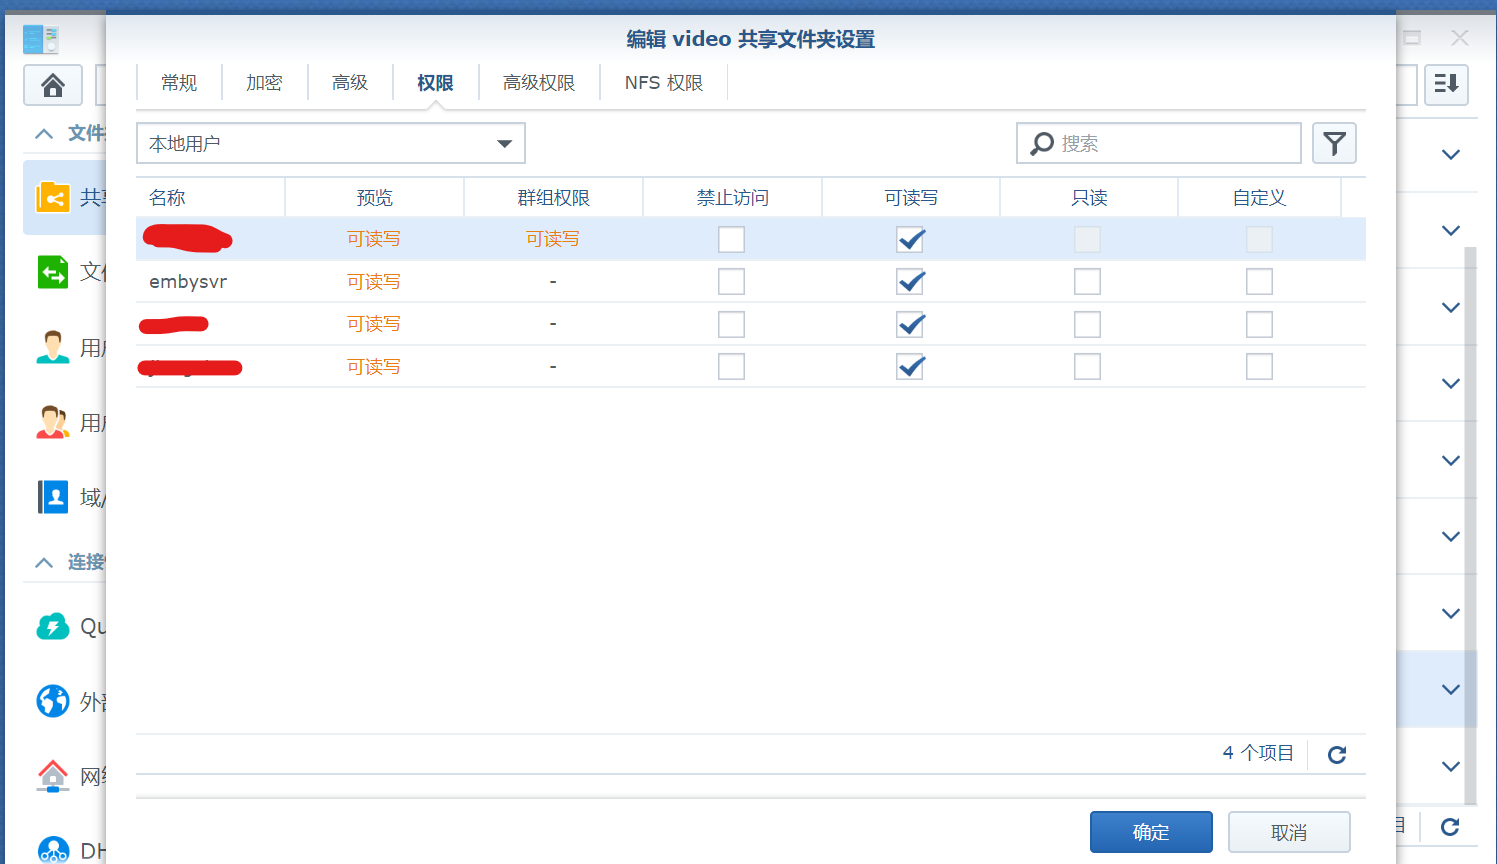The width and height of the screenshot is (1497, 864).
Task: Click the sort order icon at top right
Action: (x=1446, y=84)
